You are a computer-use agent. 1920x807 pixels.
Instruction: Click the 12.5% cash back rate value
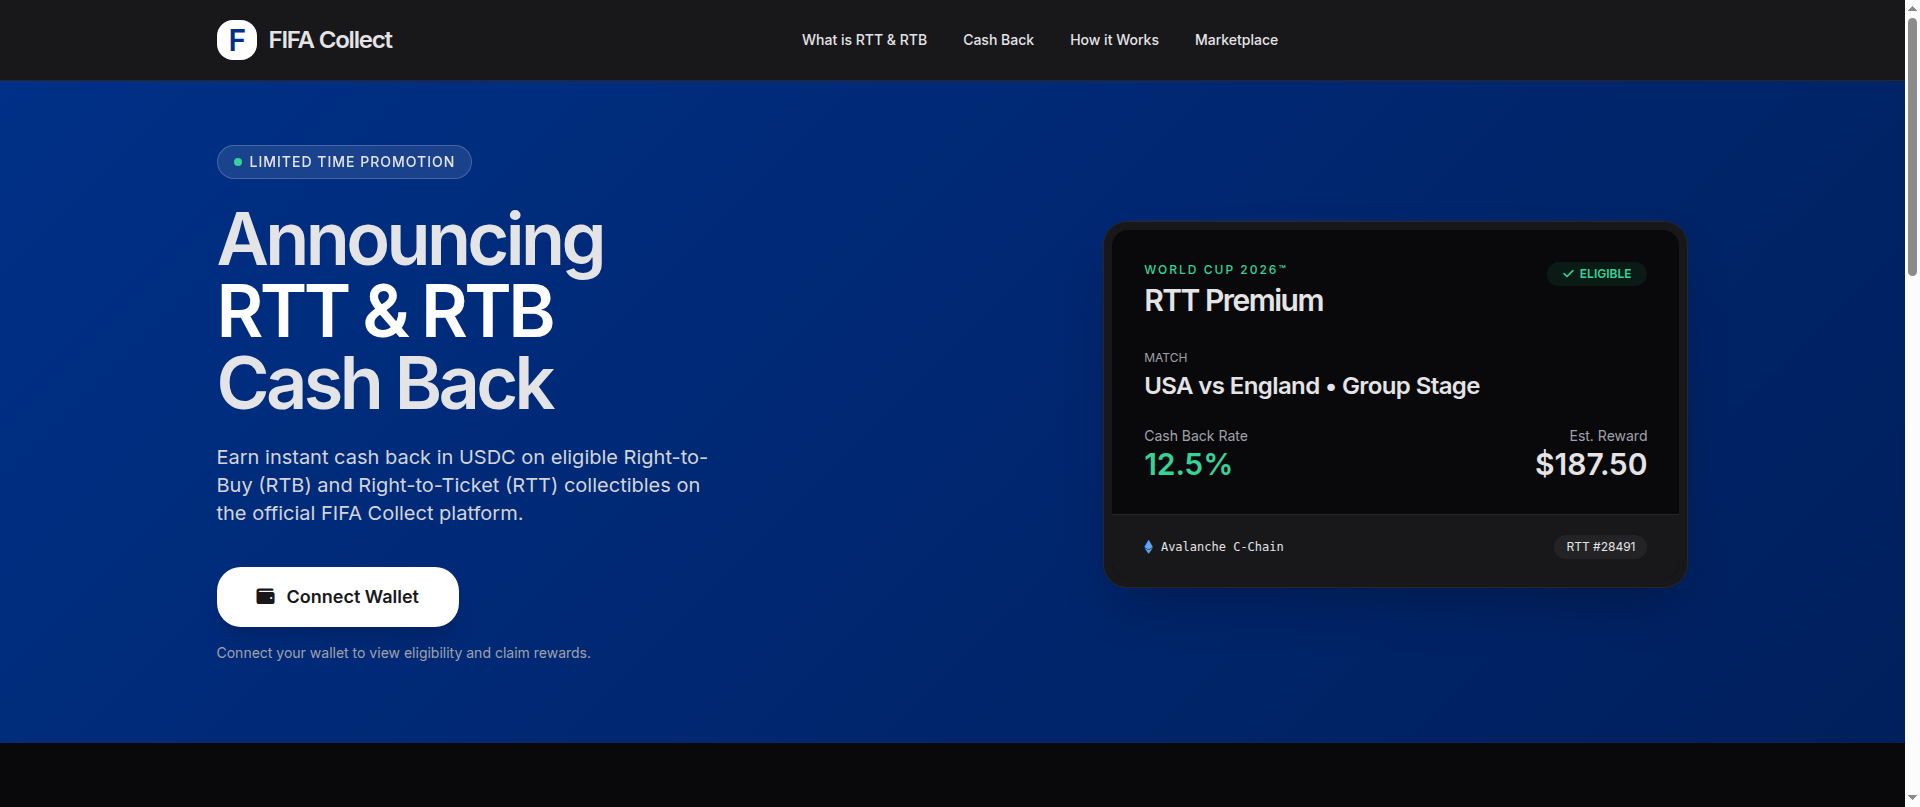point(1187,464)
